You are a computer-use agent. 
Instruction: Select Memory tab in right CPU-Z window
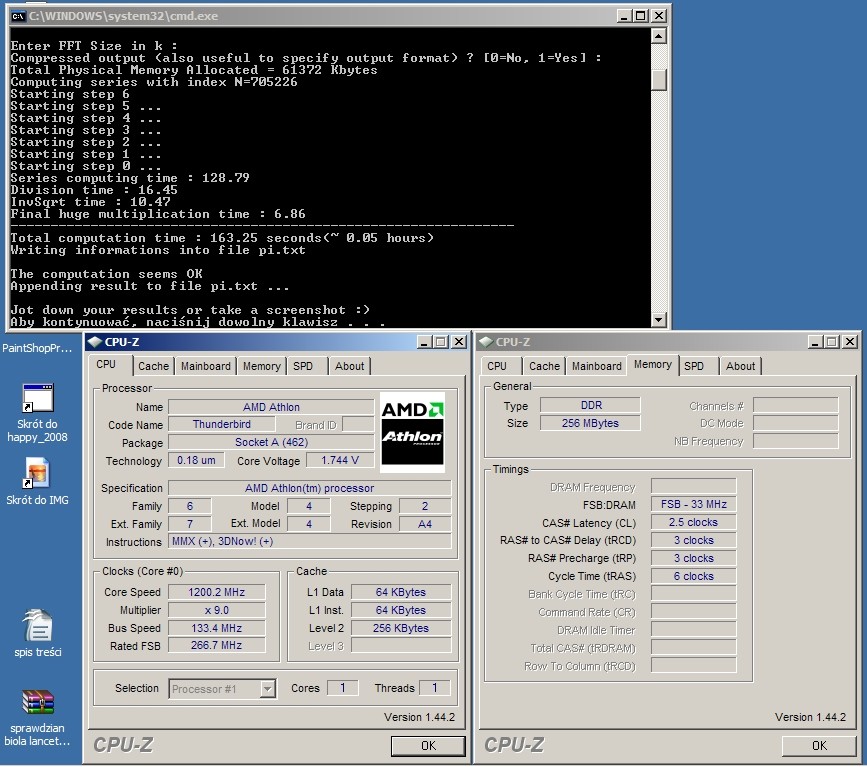pos(652,364)
